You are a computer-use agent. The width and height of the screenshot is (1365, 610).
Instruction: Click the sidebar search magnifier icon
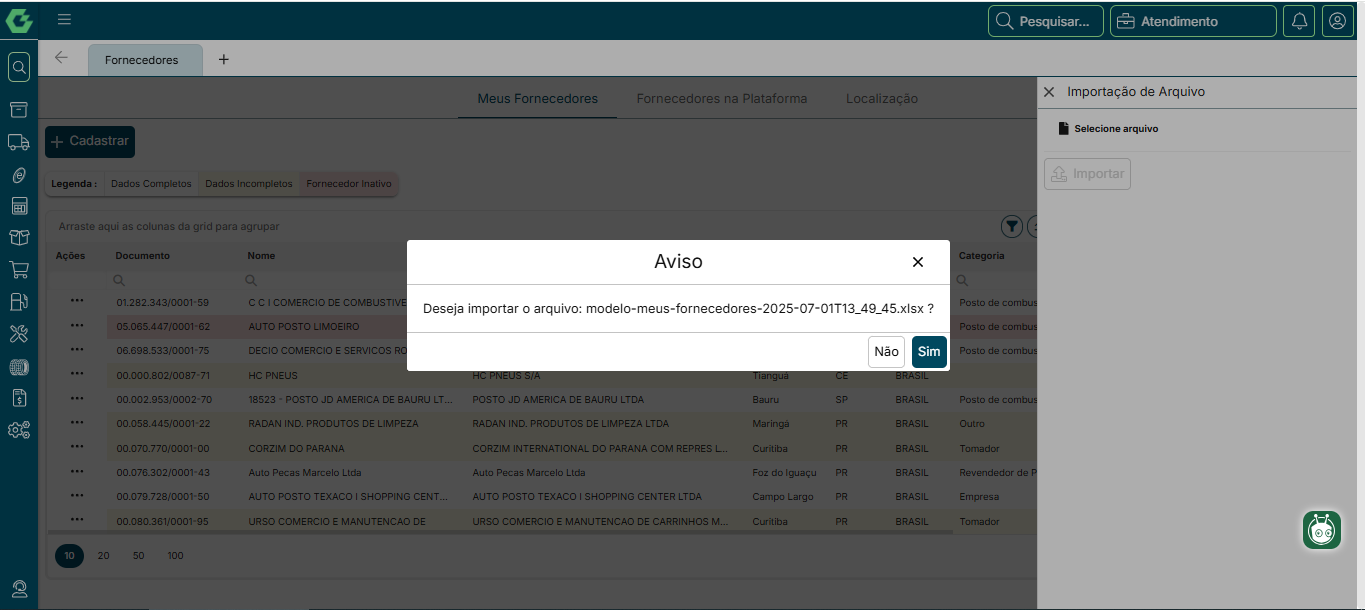point(19,67)
